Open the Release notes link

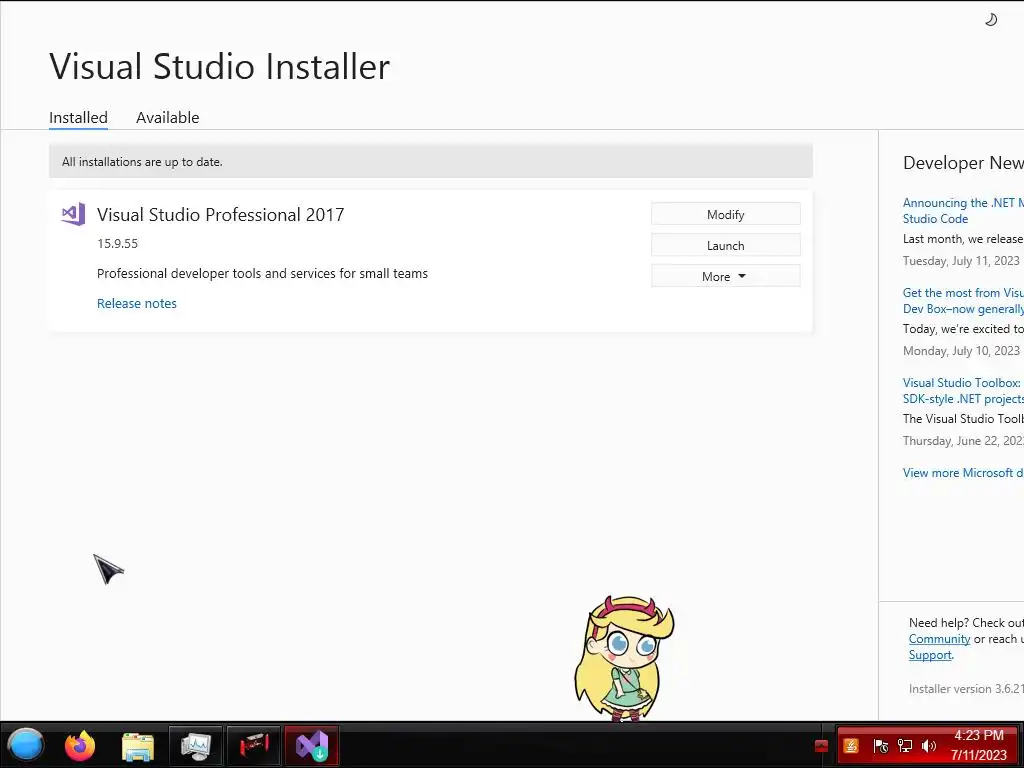pyautogui.click(x=136, y=303)
